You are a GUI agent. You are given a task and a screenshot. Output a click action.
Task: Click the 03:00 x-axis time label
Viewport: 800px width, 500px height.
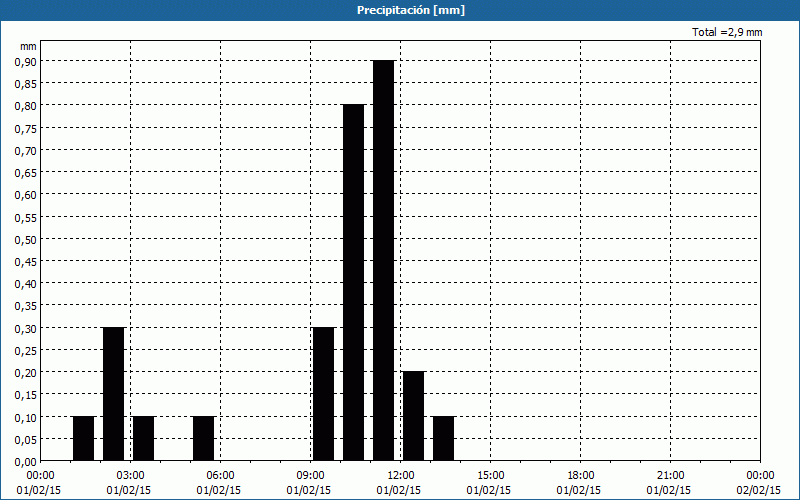point(131,476)
